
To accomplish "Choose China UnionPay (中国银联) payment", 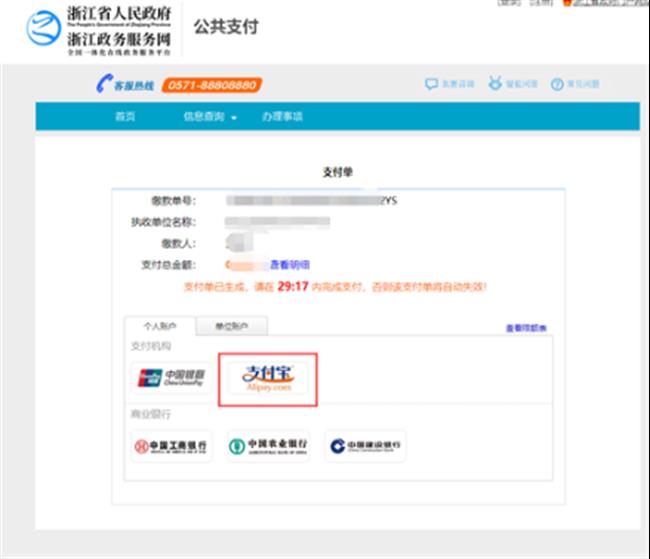I will point(171,379).
